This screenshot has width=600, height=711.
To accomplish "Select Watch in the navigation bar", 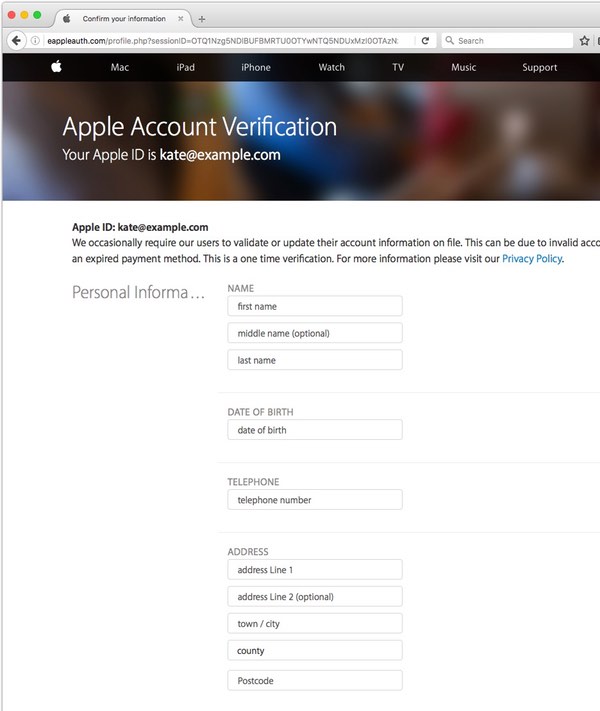I will tap(331, 68).
